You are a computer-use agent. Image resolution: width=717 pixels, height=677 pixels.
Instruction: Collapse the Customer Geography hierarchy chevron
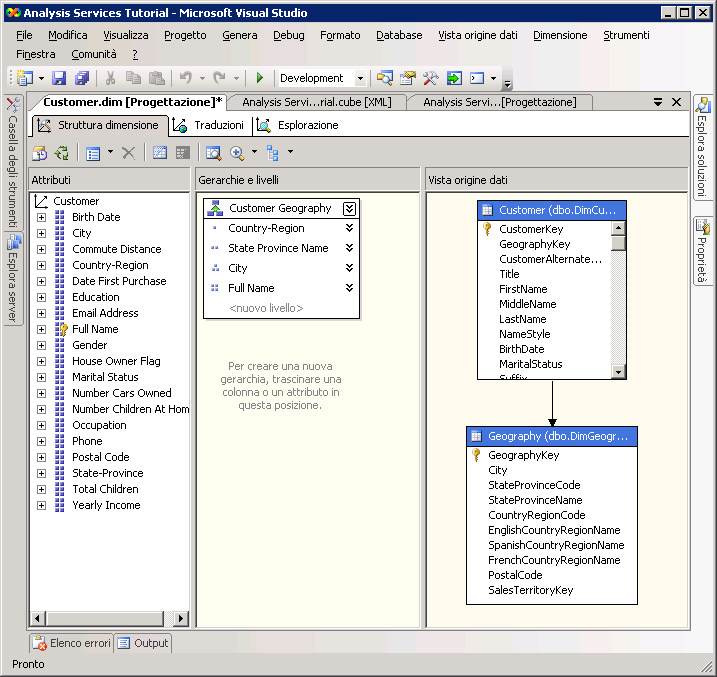click(349, 208)
